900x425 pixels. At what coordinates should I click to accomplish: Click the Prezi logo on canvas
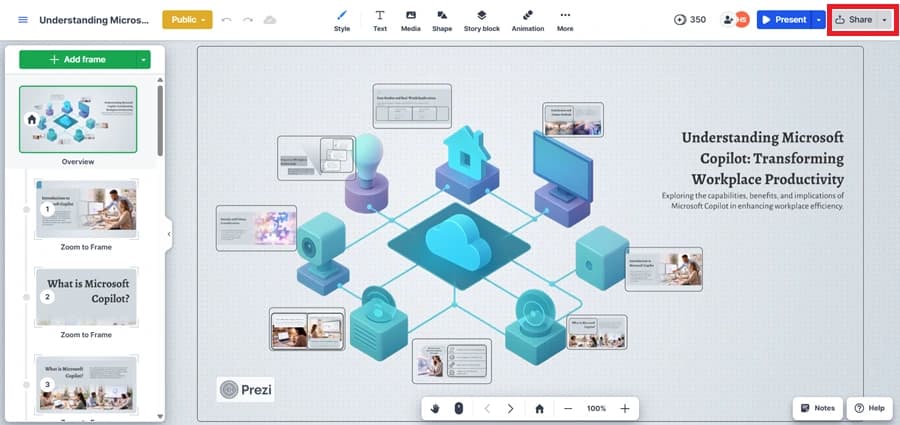(x=246, y=389)
